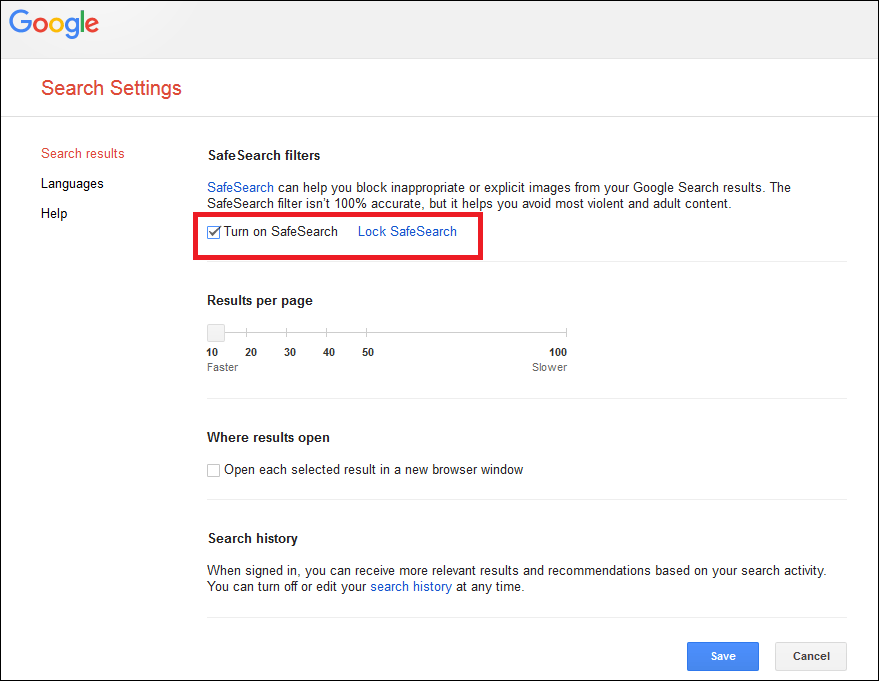This screenshot has width=879, height=681.
Task: Click the Search Settings page title
Action: point(111,88)
